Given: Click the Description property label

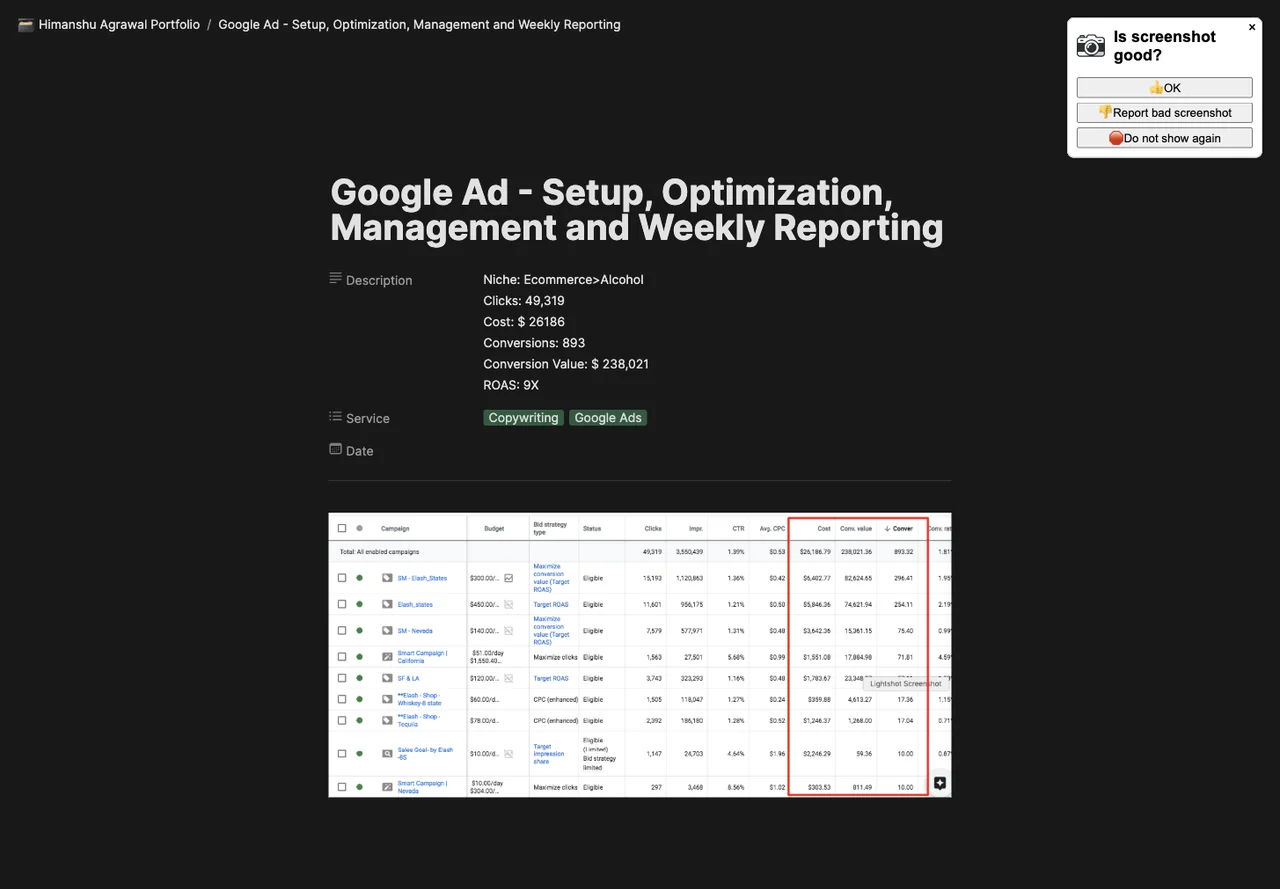Looking at the screenshot, I should pos(379,280).
